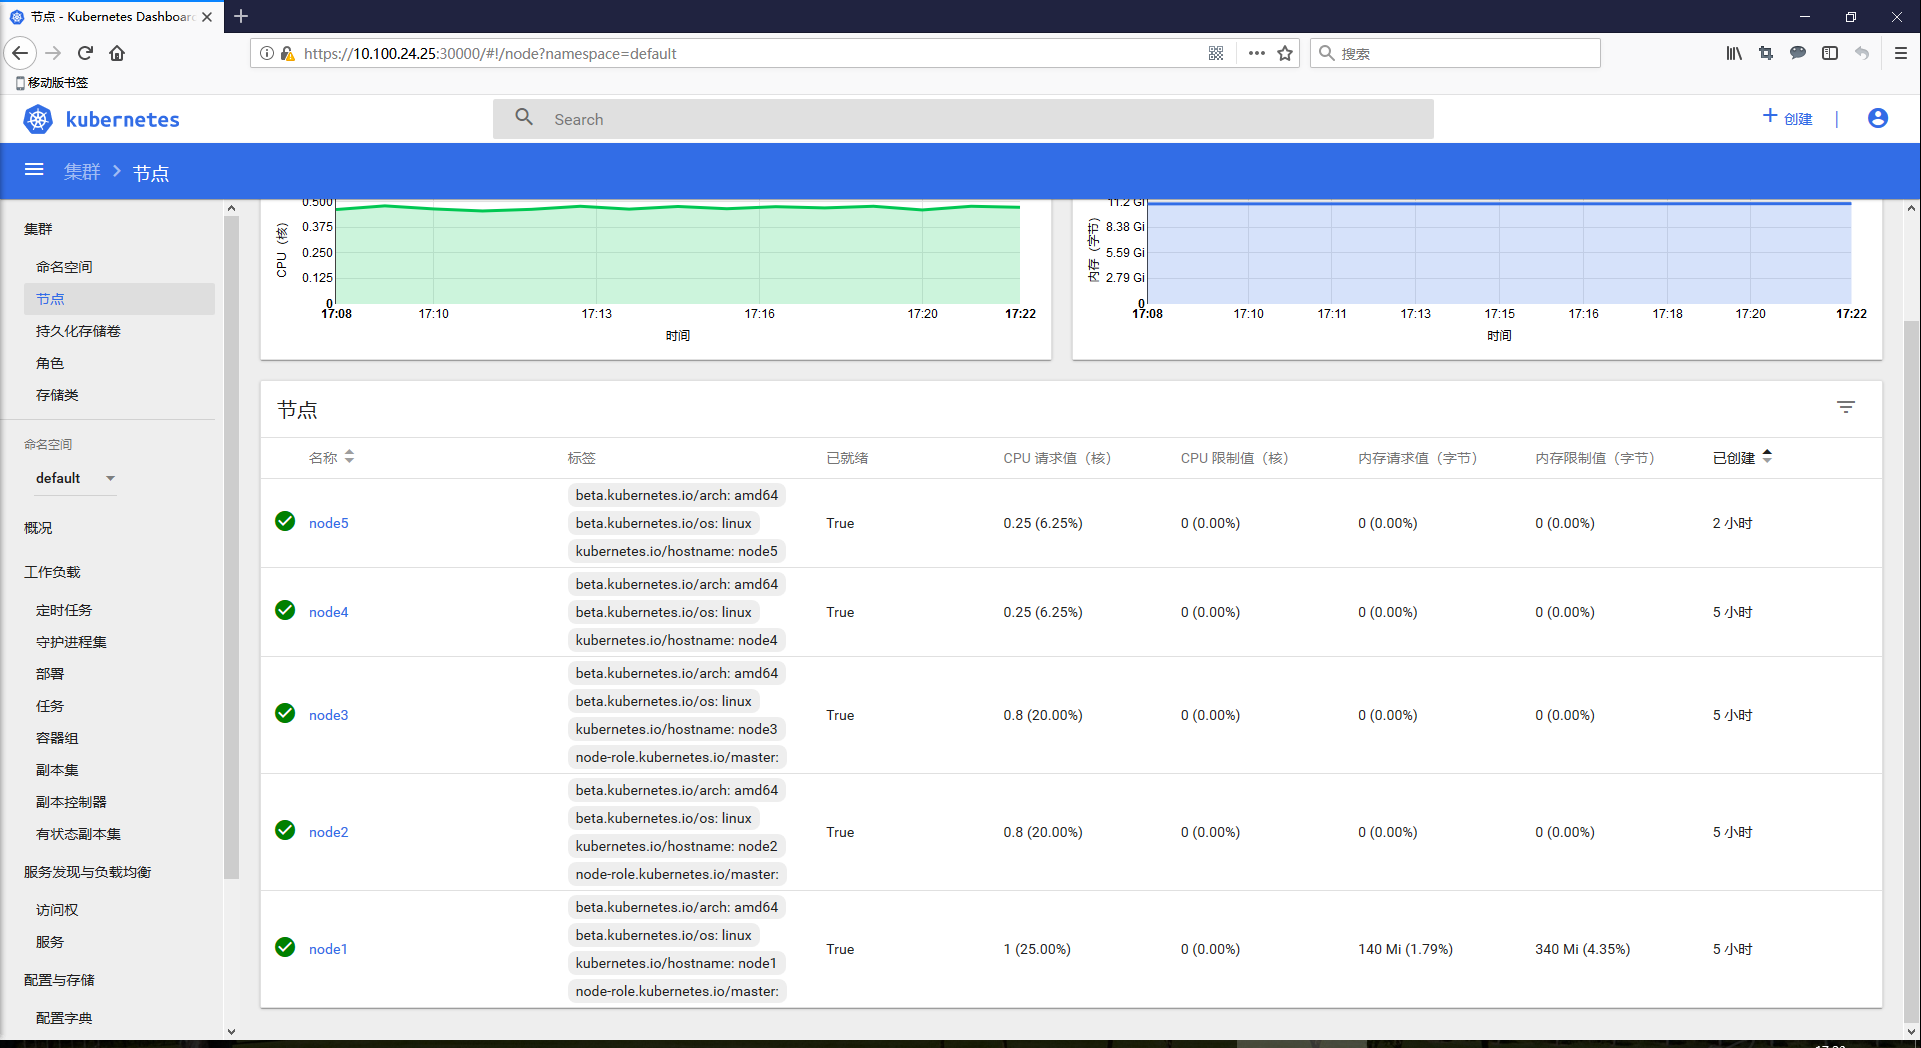This screenshot has height=1048, width=1921.
Task: Click the cluster breadcrumb link
Action: pos(82,172)
